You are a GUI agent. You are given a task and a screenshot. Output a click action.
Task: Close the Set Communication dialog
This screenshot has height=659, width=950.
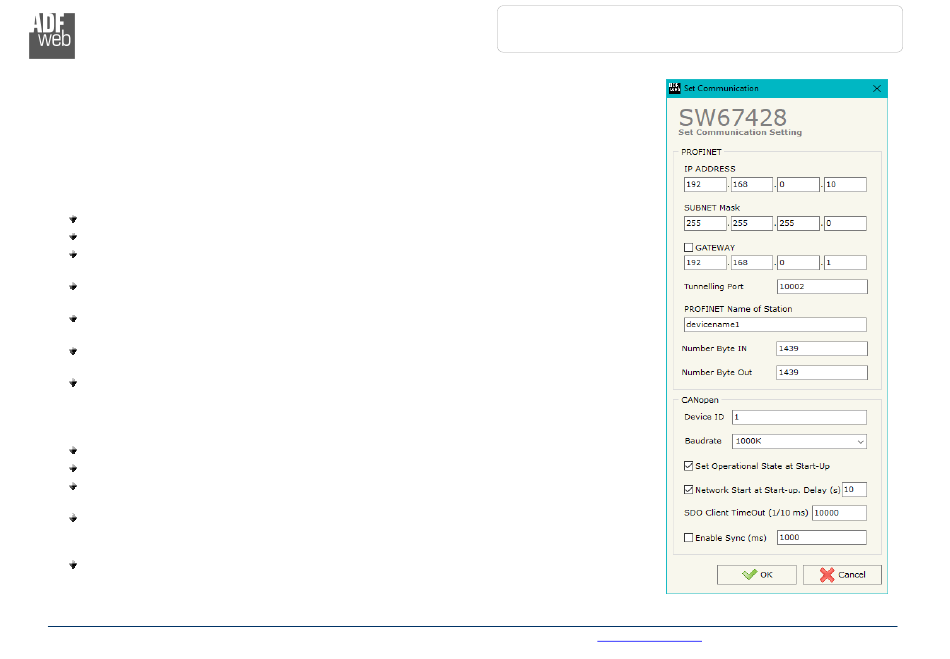pos(876,89)
